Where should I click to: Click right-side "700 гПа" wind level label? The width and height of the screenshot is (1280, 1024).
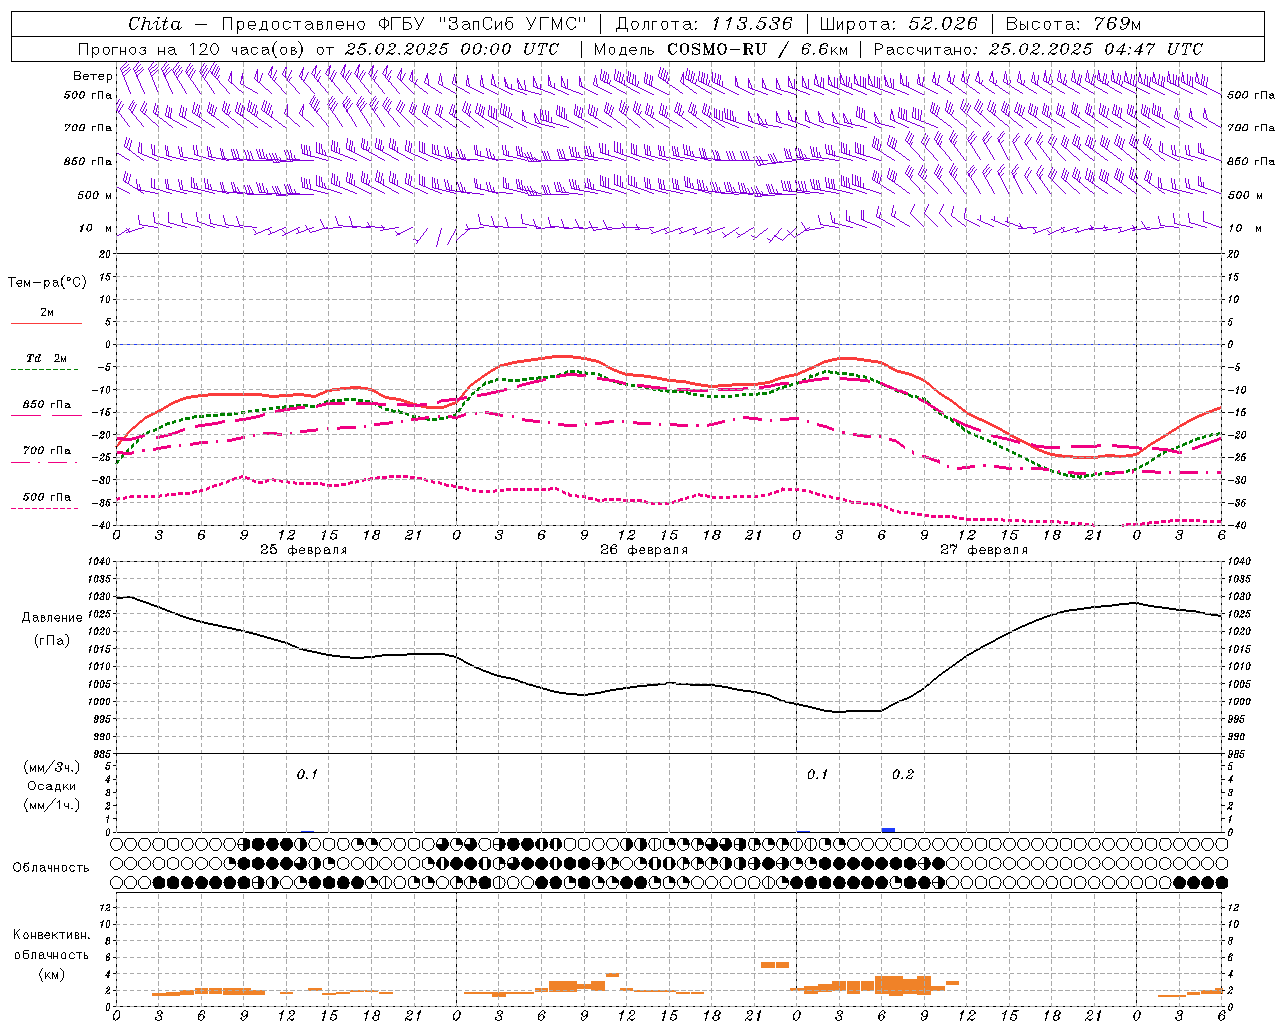(x=1251, y=128)
